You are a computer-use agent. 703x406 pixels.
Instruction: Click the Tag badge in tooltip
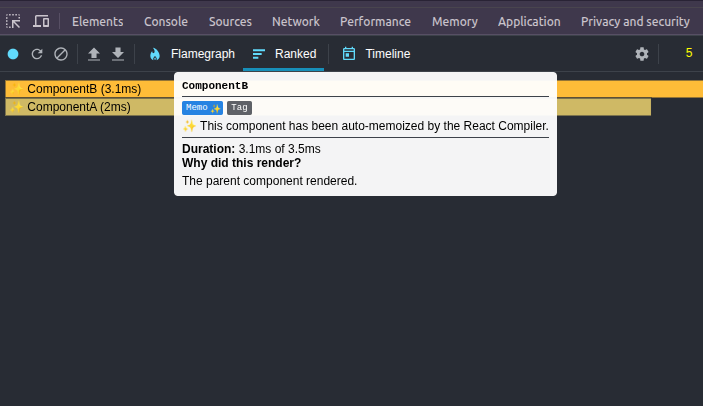tap(239, 108)
